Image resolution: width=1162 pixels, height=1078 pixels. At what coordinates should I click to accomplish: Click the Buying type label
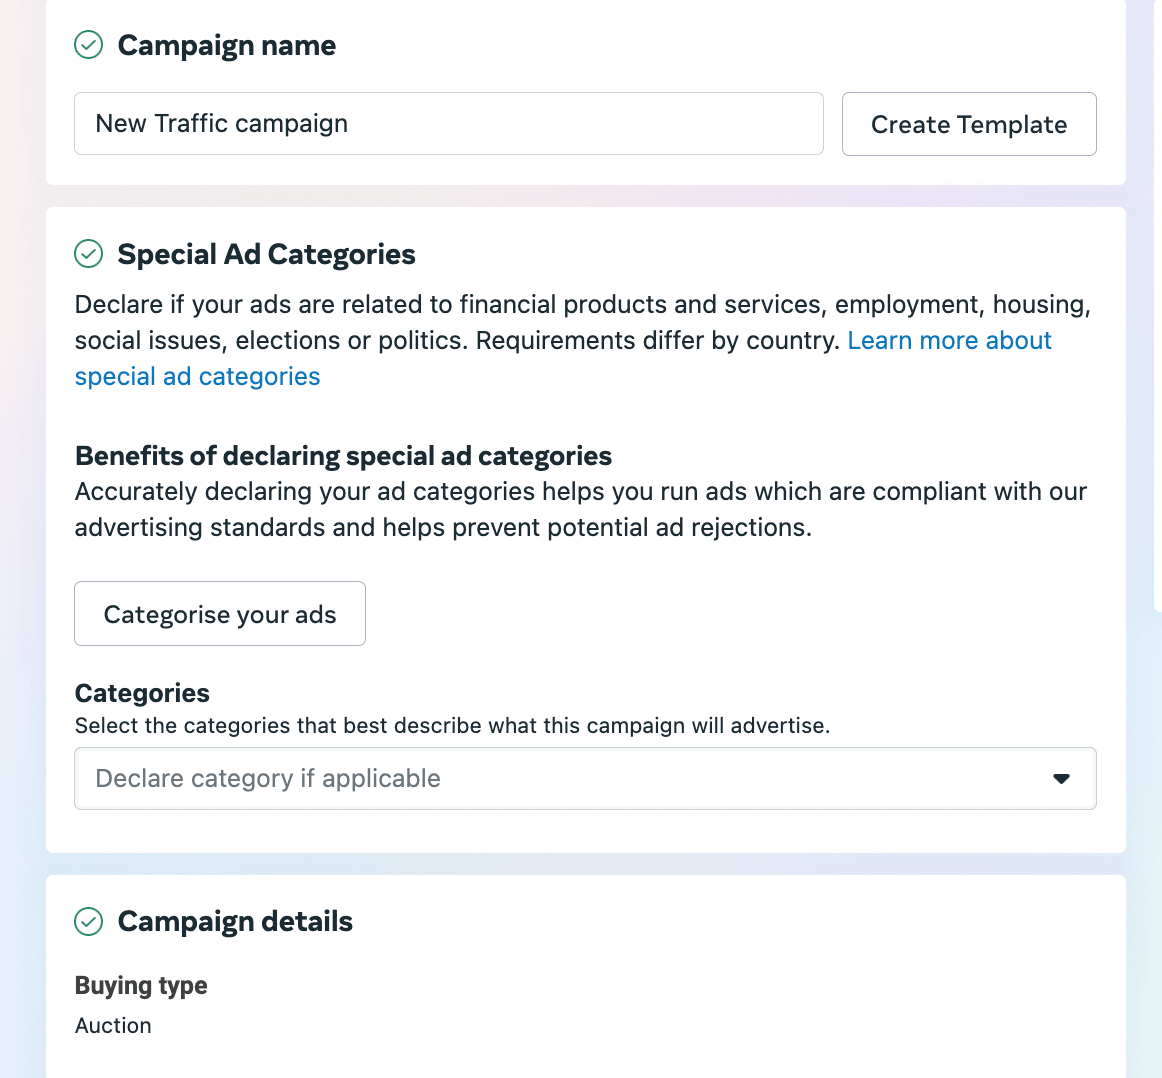141,986
